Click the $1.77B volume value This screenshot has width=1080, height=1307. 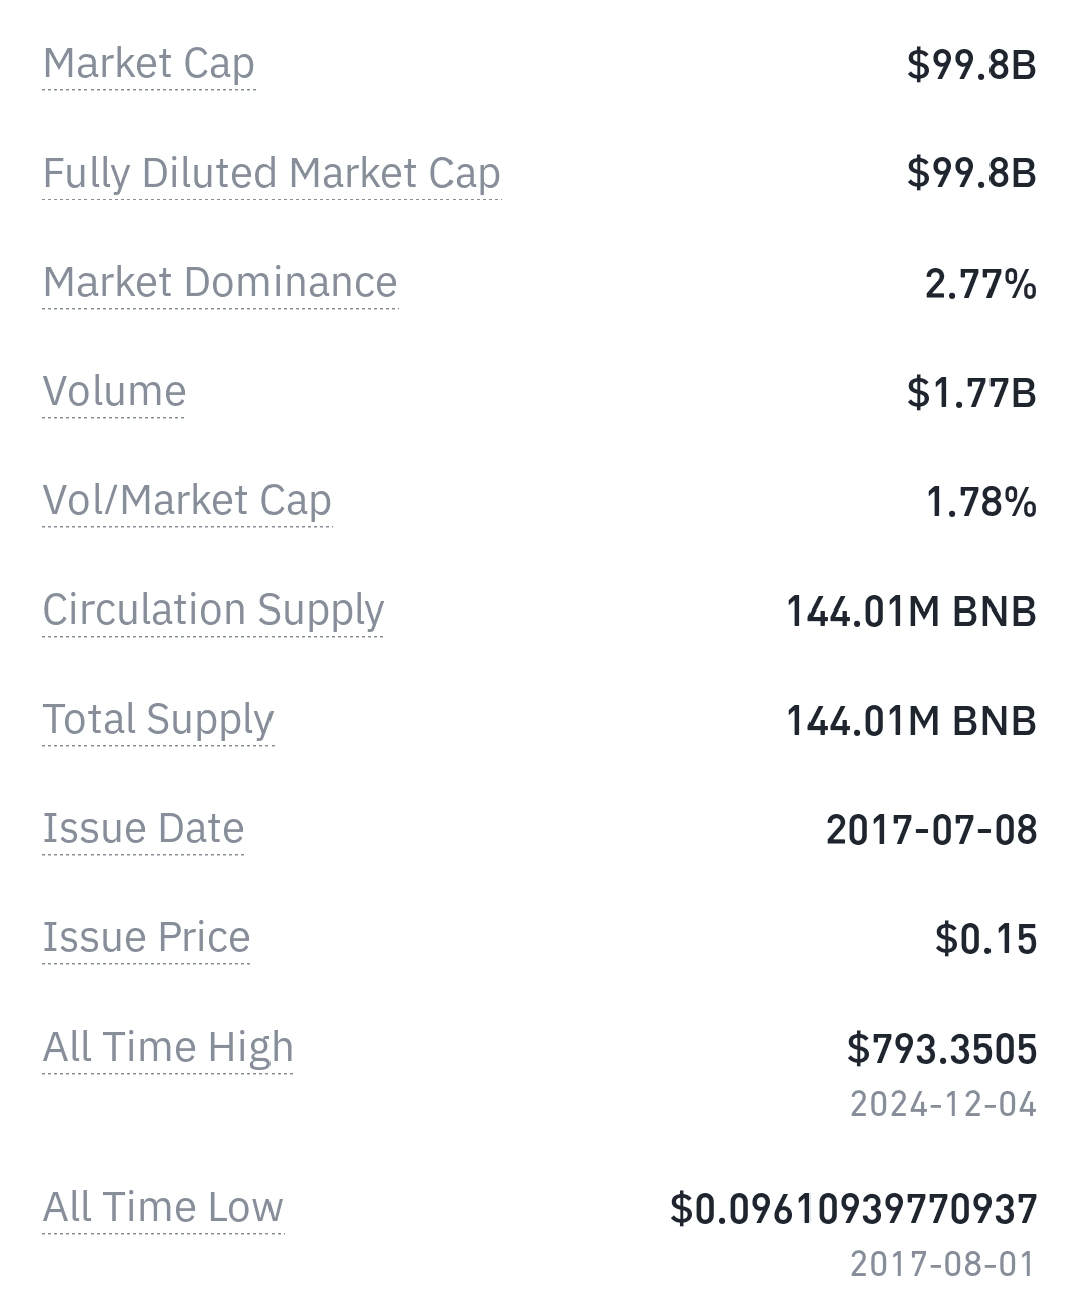point(971,393)
